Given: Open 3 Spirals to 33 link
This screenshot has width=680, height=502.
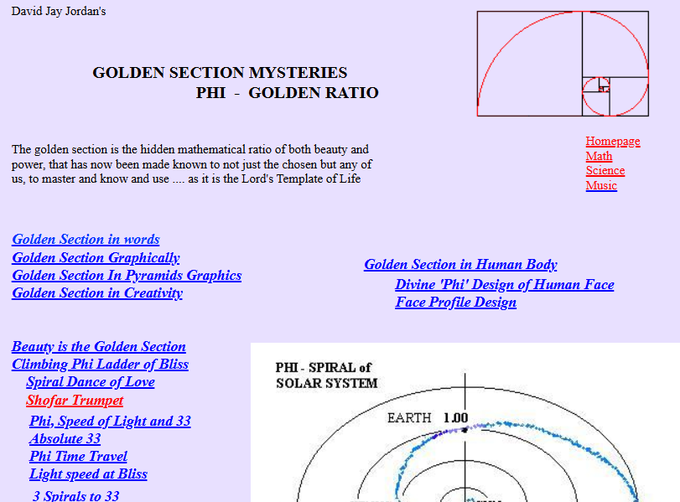Looking at the screenshot, I should click(75, 495).
